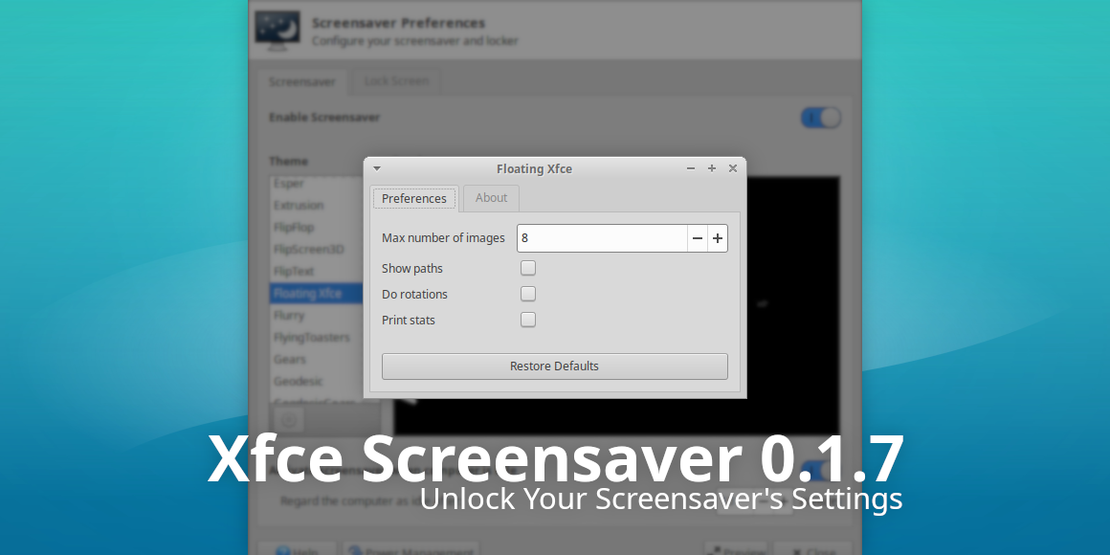This screenshot has height=555, width=1110.
Task: Close the Floating Xfce dialog
Action: coord(733,168)
